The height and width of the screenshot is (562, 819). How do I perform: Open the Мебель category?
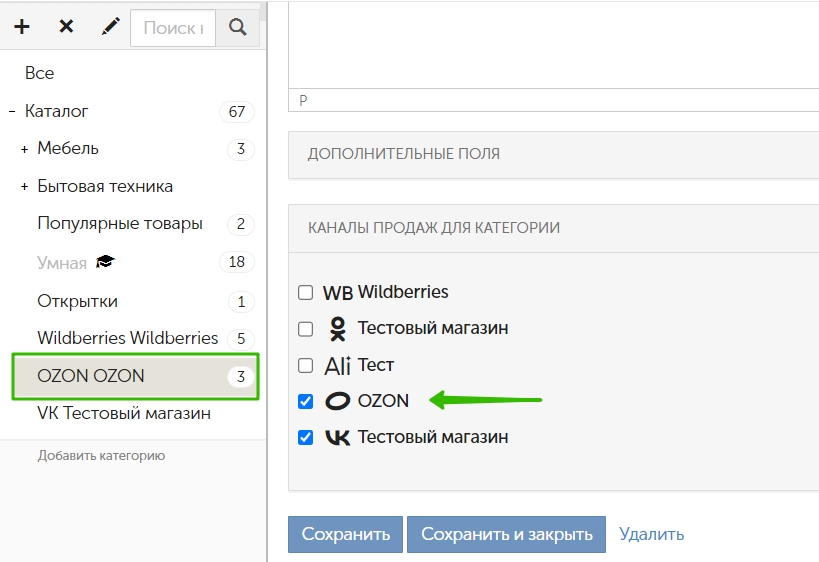pos(68,148)
